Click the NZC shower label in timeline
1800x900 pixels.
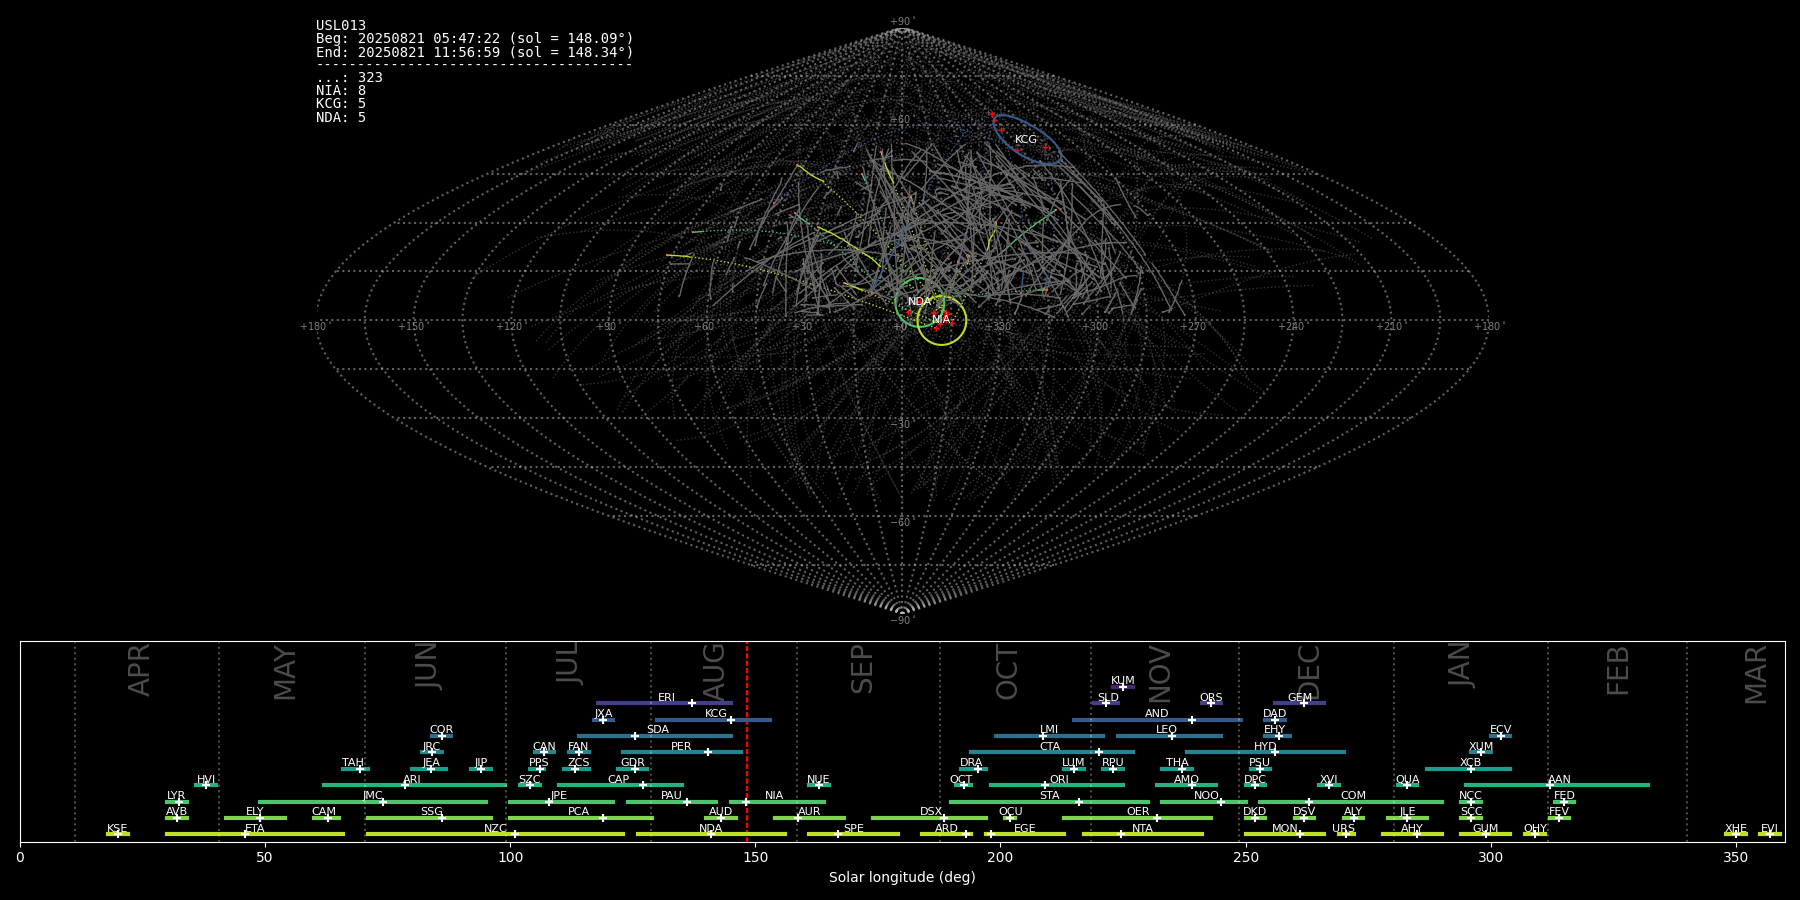tap(495, 829)
